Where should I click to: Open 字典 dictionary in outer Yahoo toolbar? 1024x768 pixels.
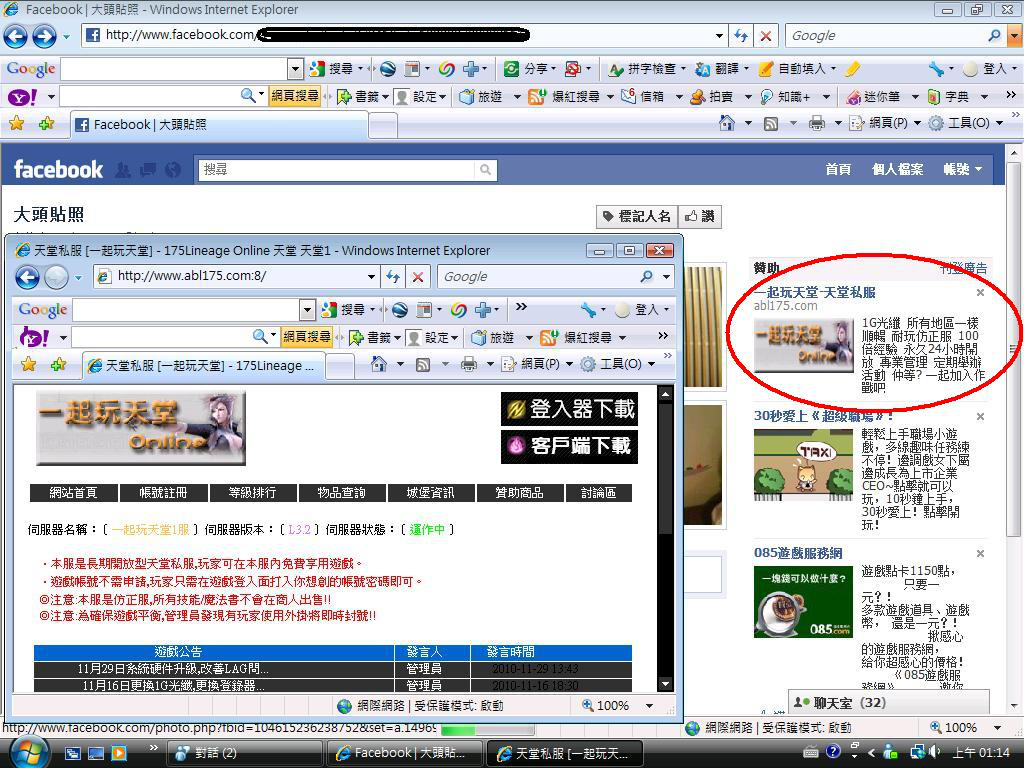coord(950,97)
